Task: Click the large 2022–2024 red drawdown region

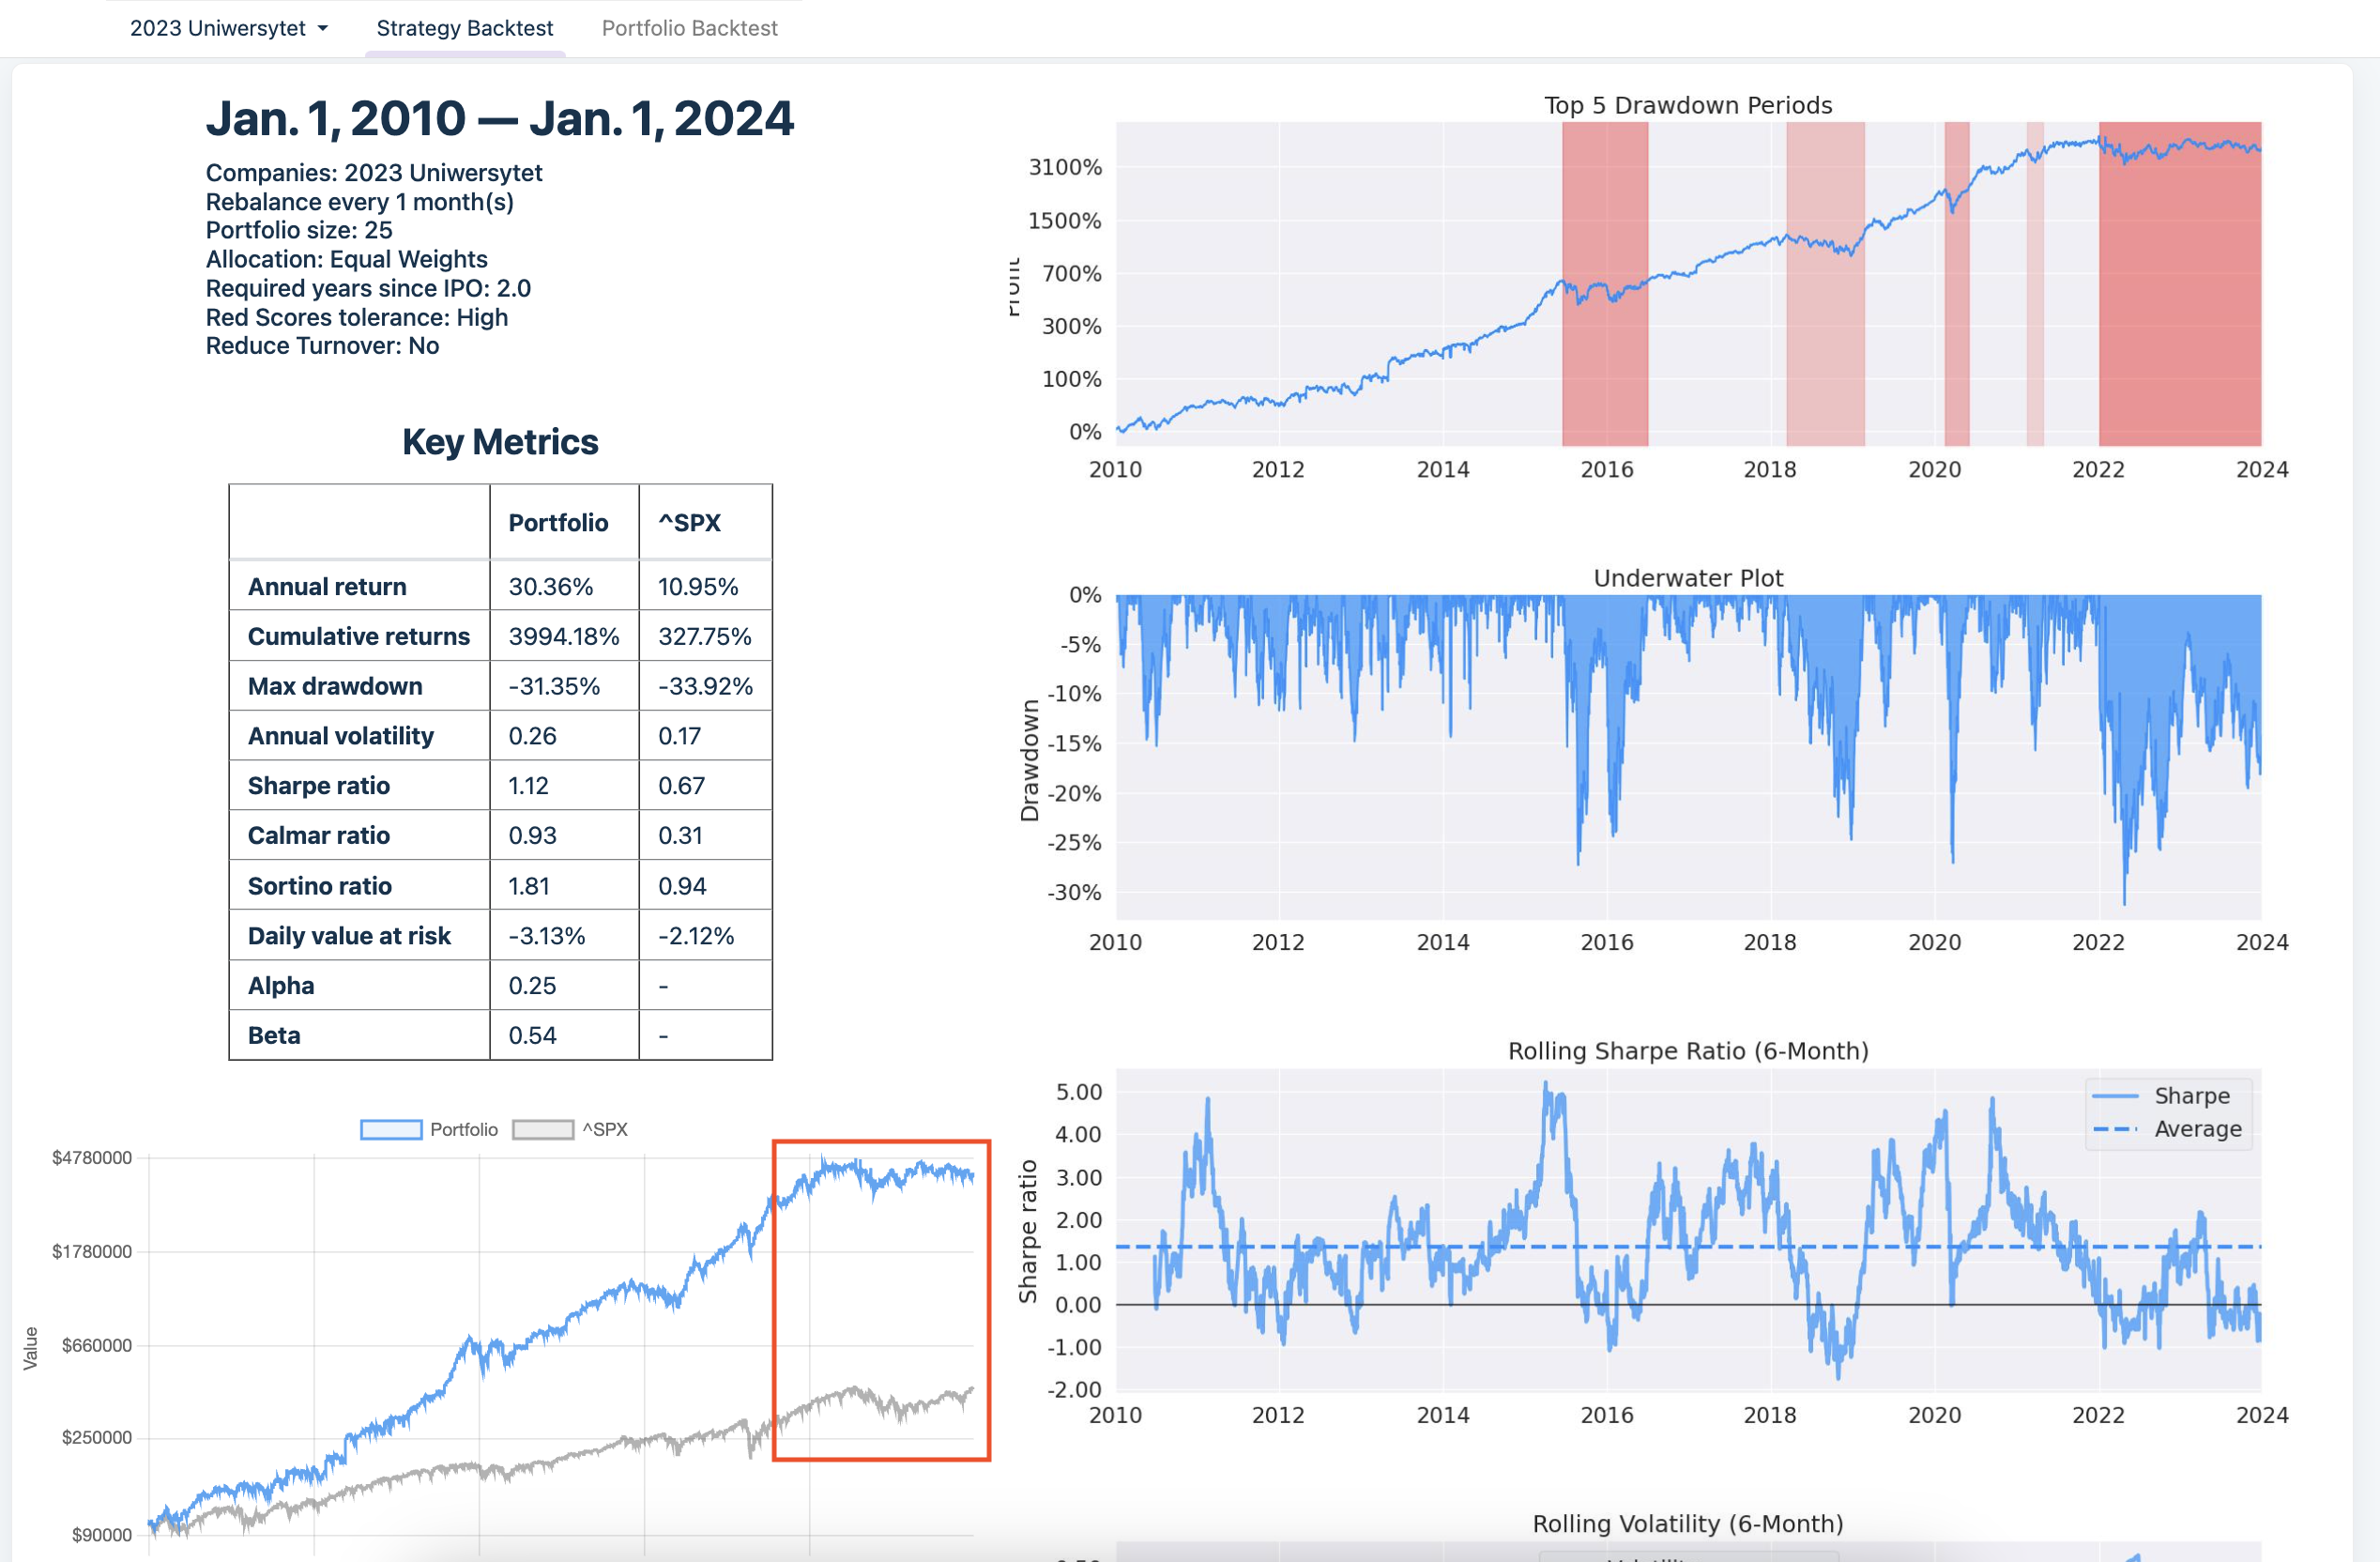Action: (2180, 300)
